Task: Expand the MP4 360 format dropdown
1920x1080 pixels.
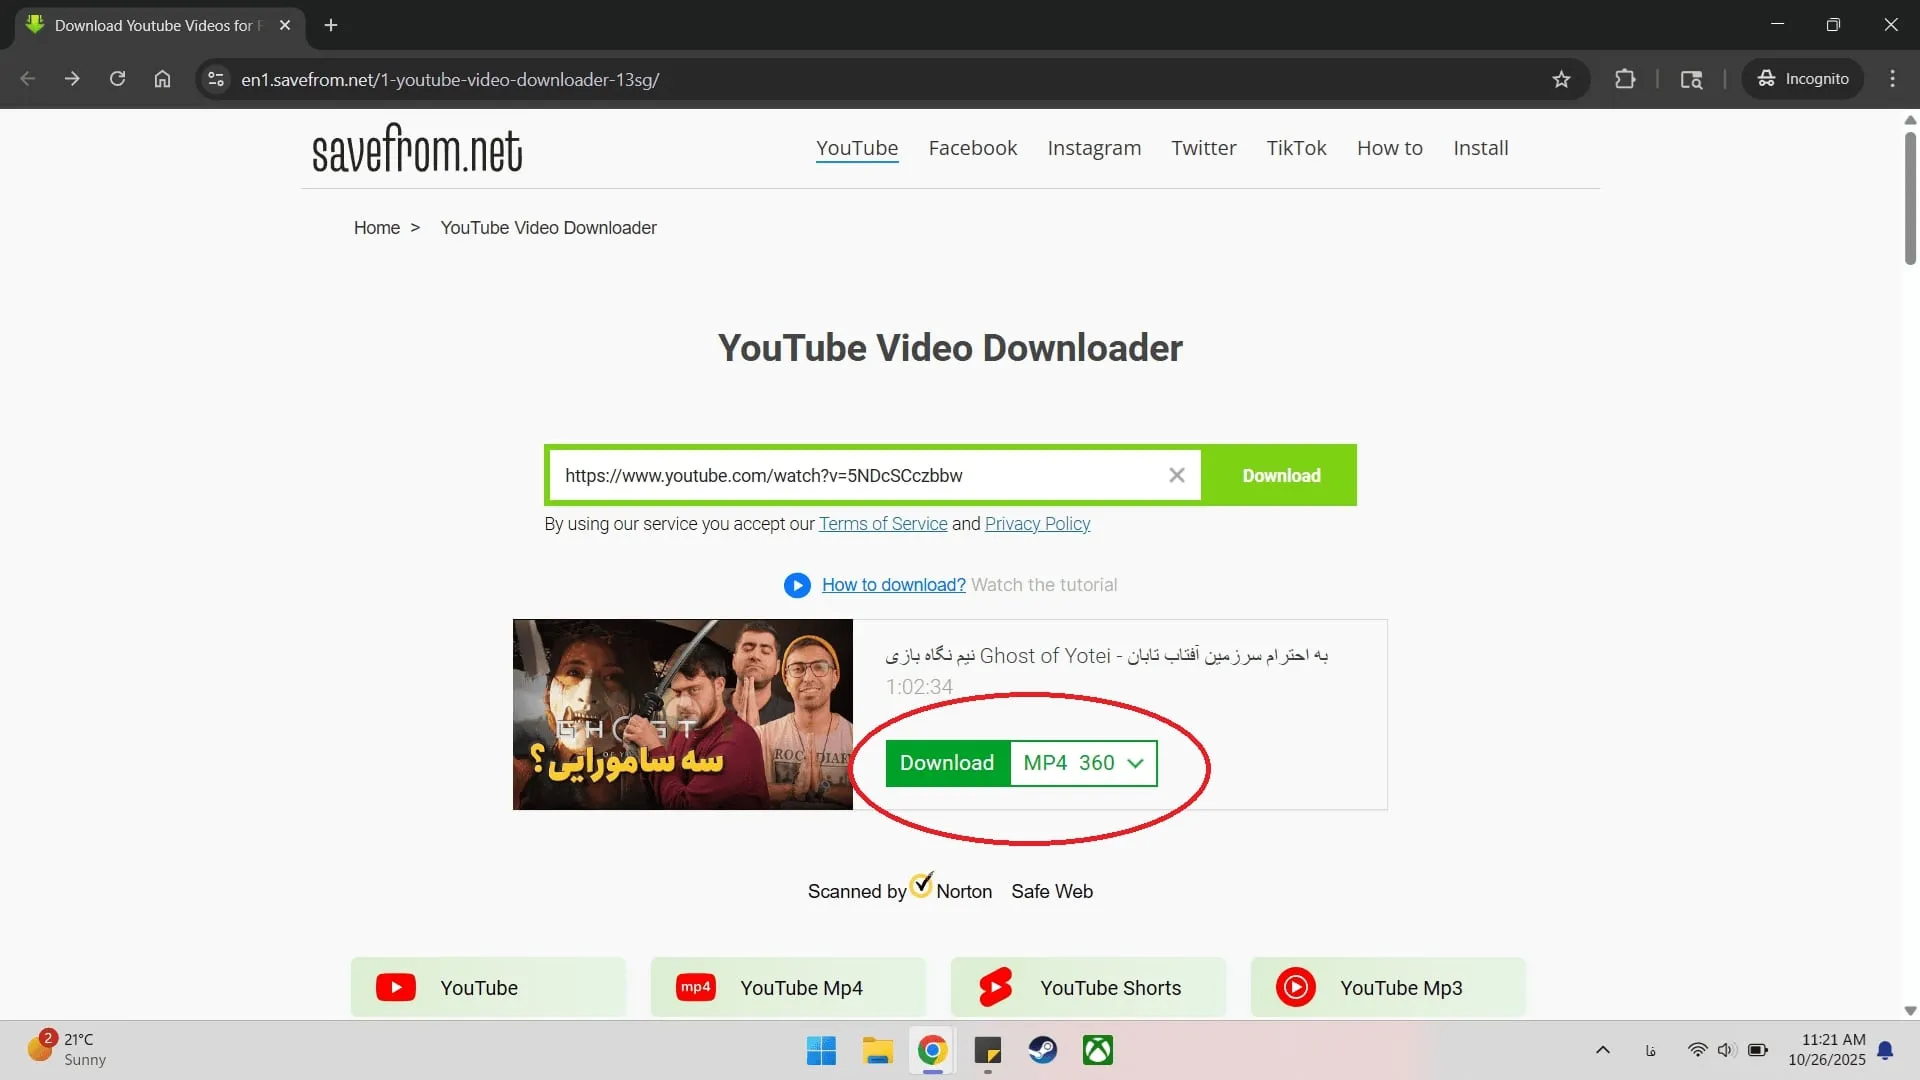Action: [x=1083, y=763]
